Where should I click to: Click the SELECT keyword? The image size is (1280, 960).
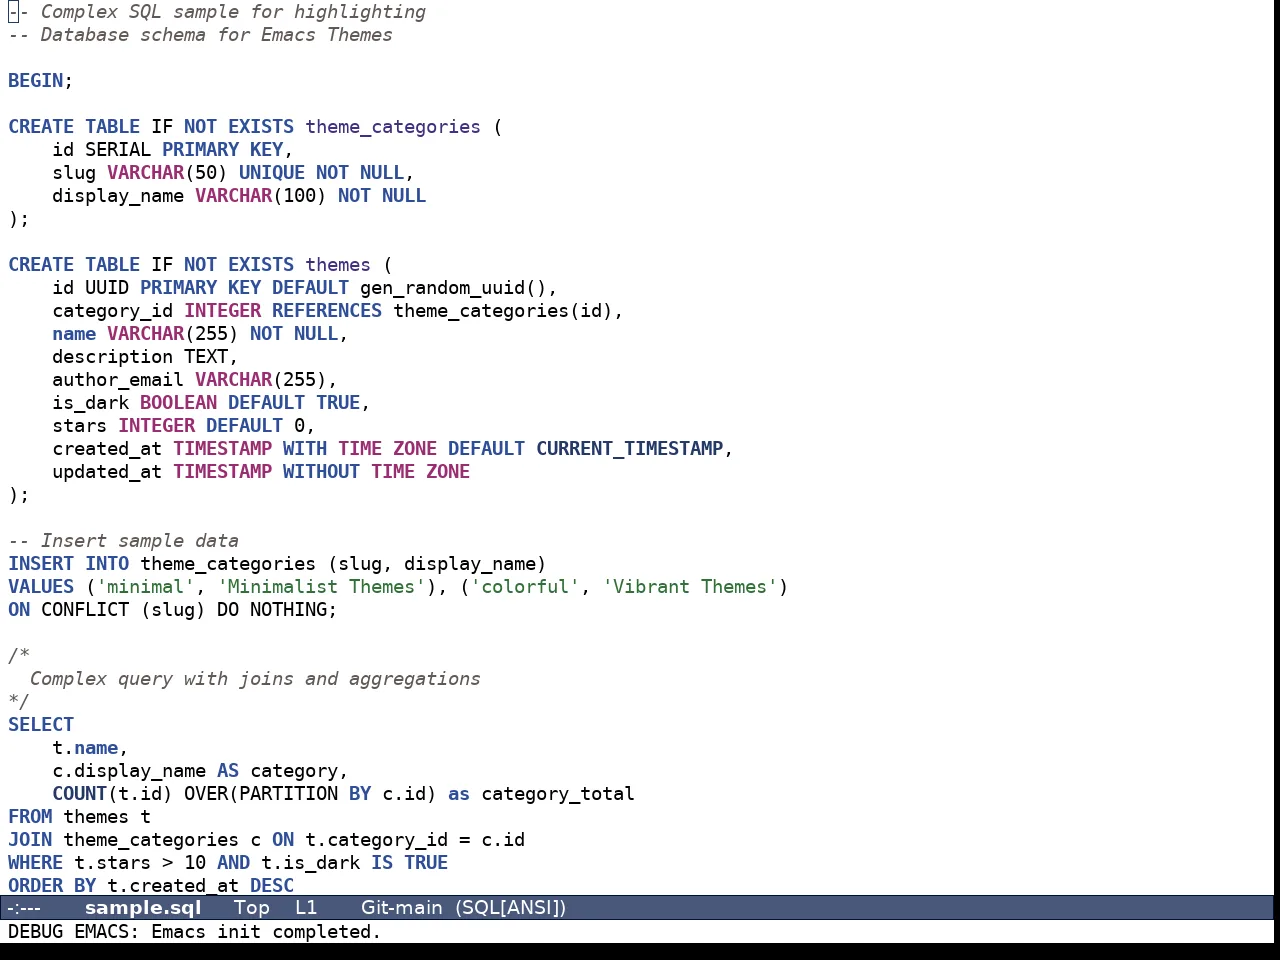[x=41, y=725]
